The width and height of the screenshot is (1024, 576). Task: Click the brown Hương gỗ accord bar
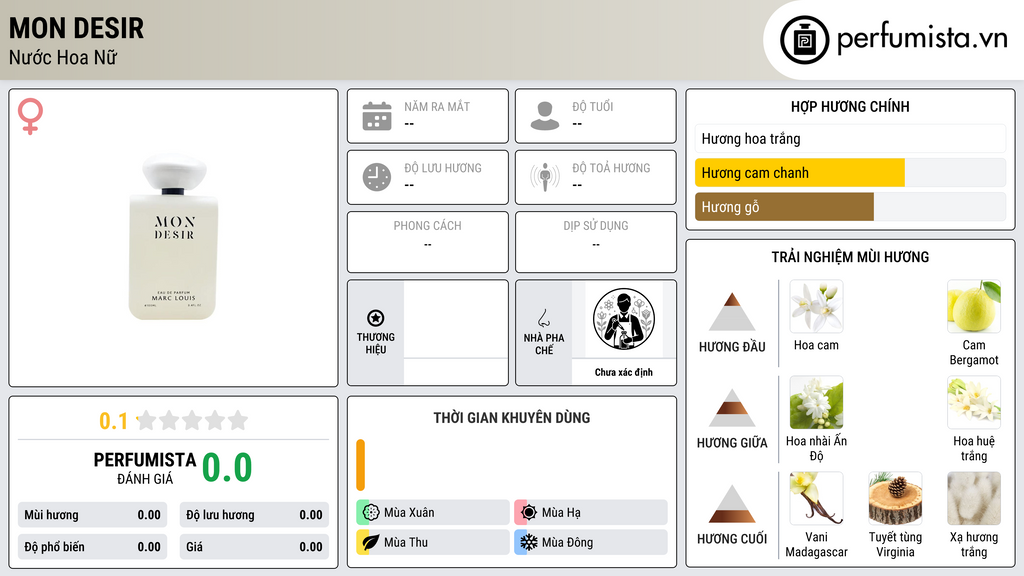(x=784, y=207)
